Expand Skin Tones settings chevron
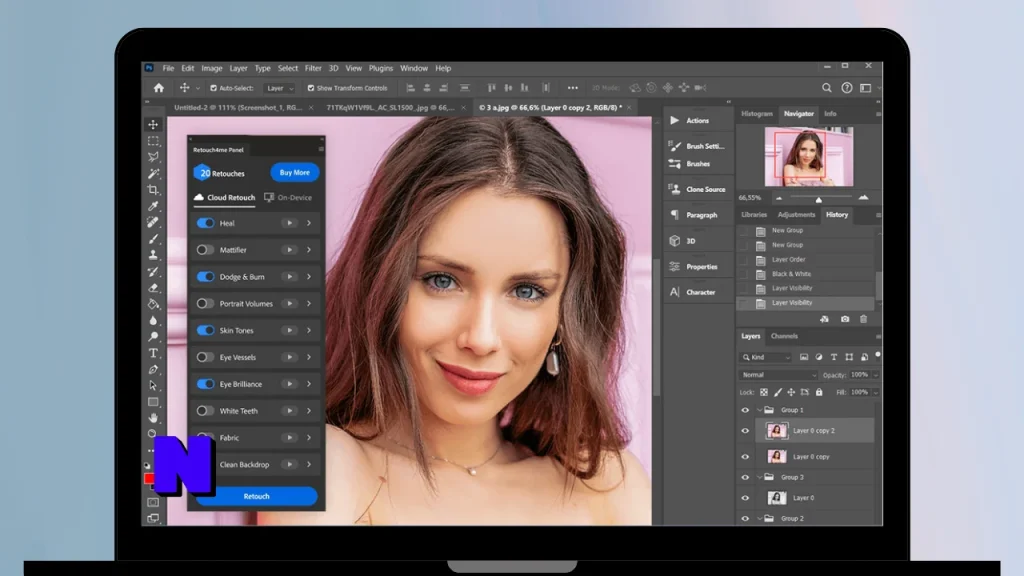Image resolution: width=1024 pixels, height=576 pixels. click(x=309, y=330)
